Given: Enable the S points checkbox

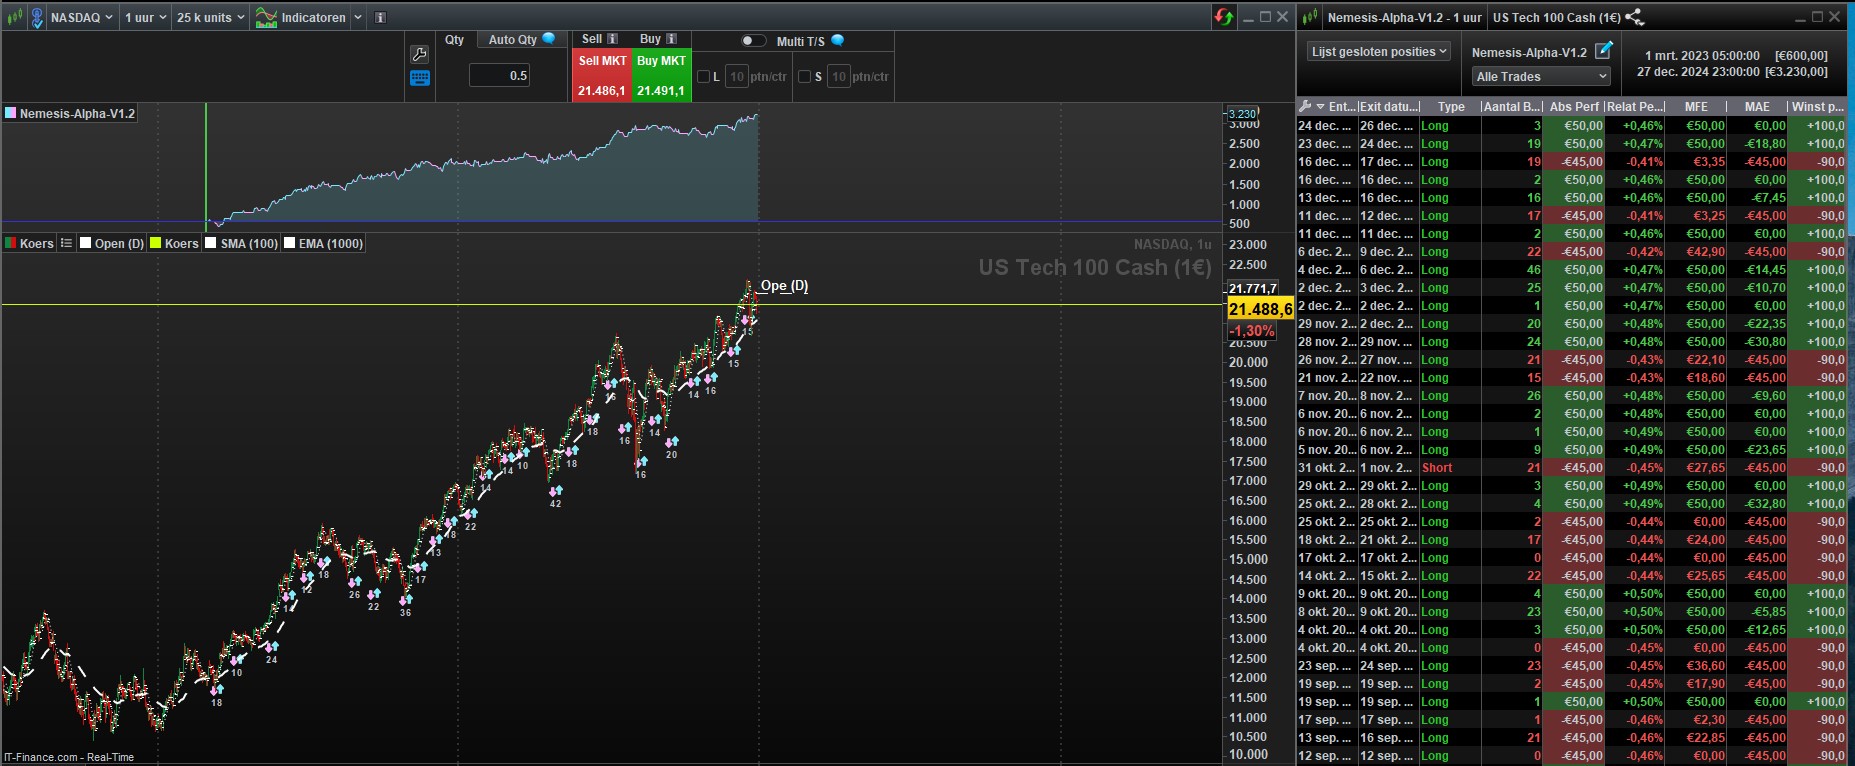Looking at the screenshot, I should pyautogui.click(x=804, y=76).
